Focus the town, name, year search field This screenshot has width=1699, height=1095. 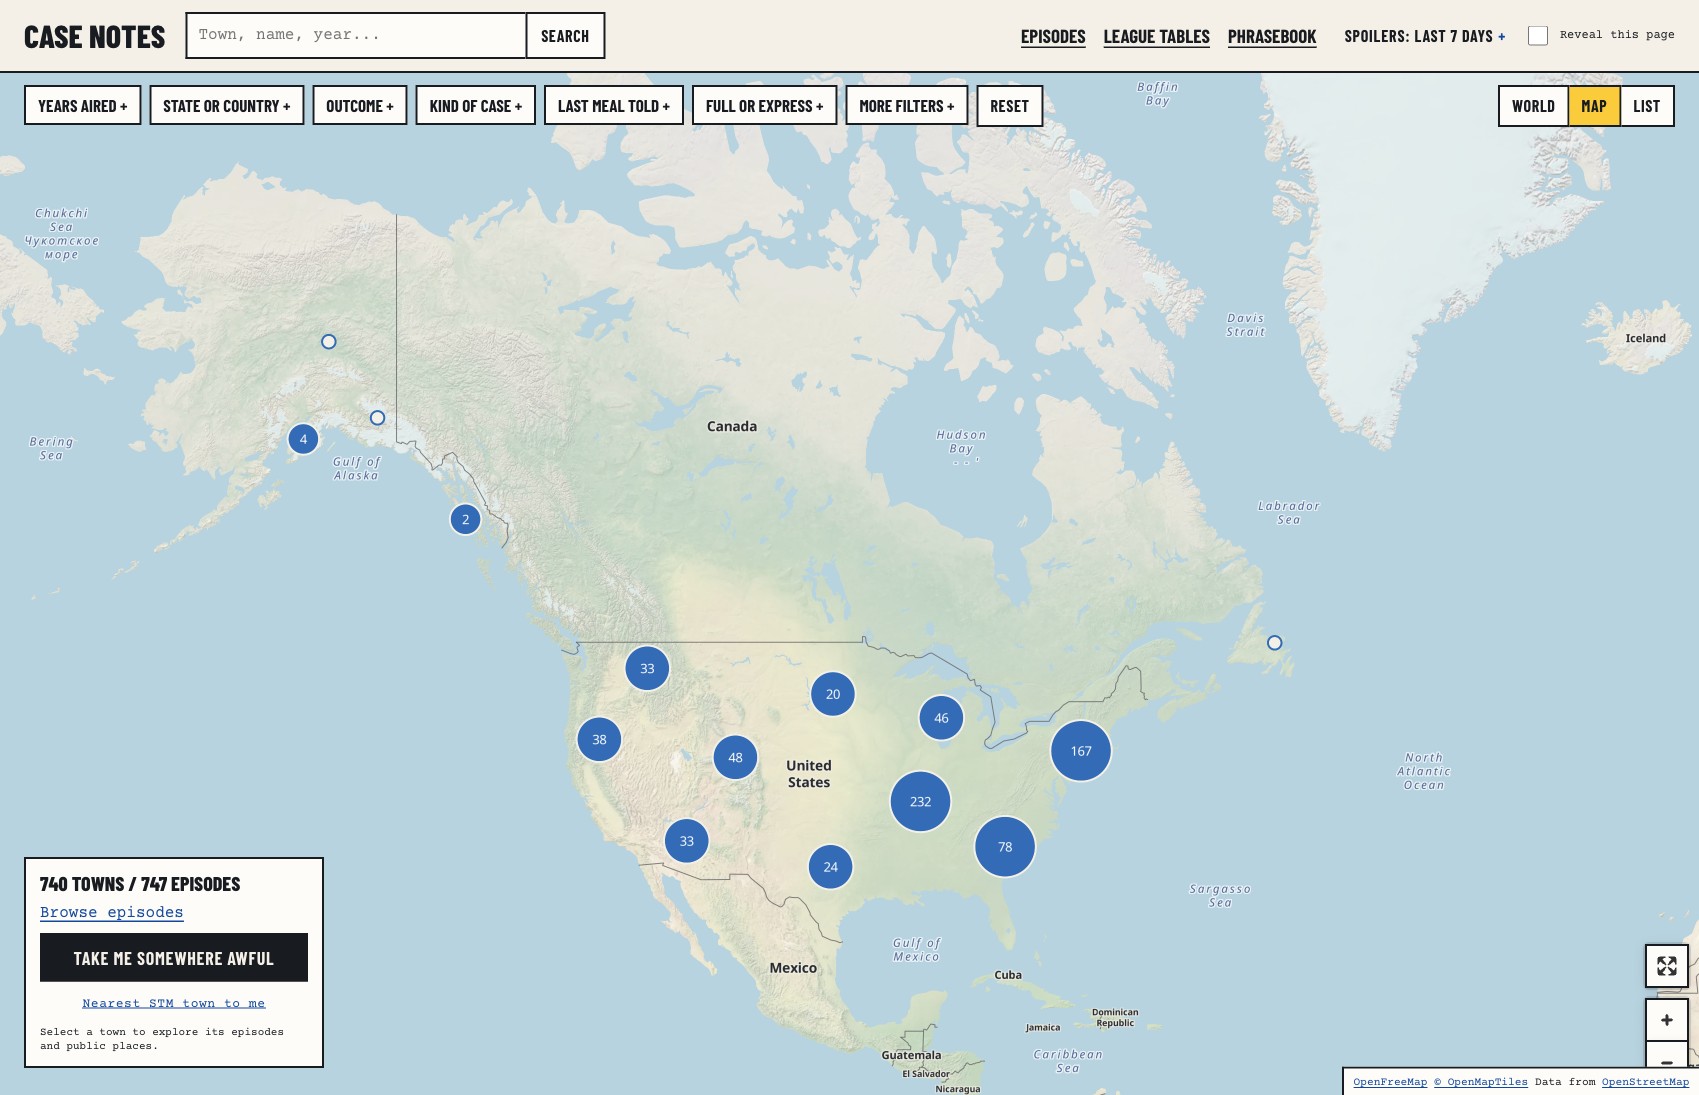tap(356, 36)
